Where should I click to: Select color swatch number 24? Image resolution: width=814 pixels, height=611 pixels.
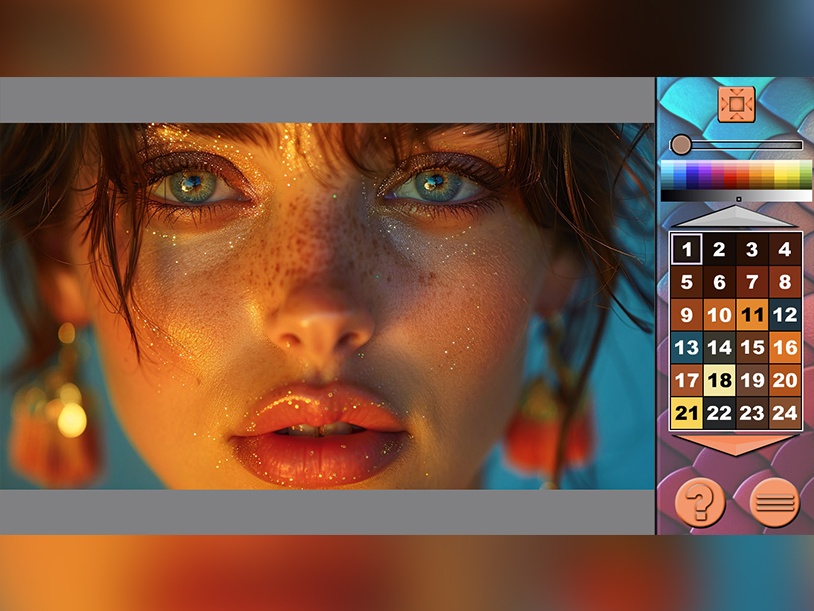coord(784,413)
